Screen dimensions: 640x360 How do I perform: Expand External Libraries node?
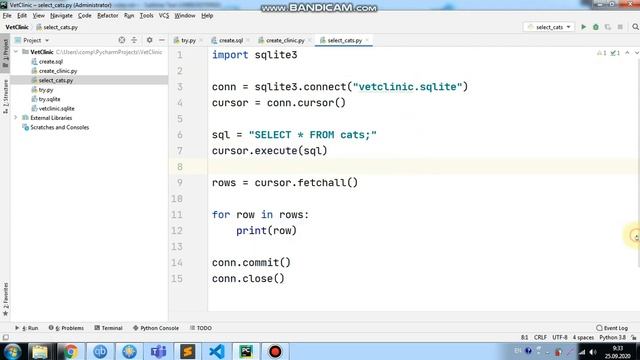click(16, 118)
